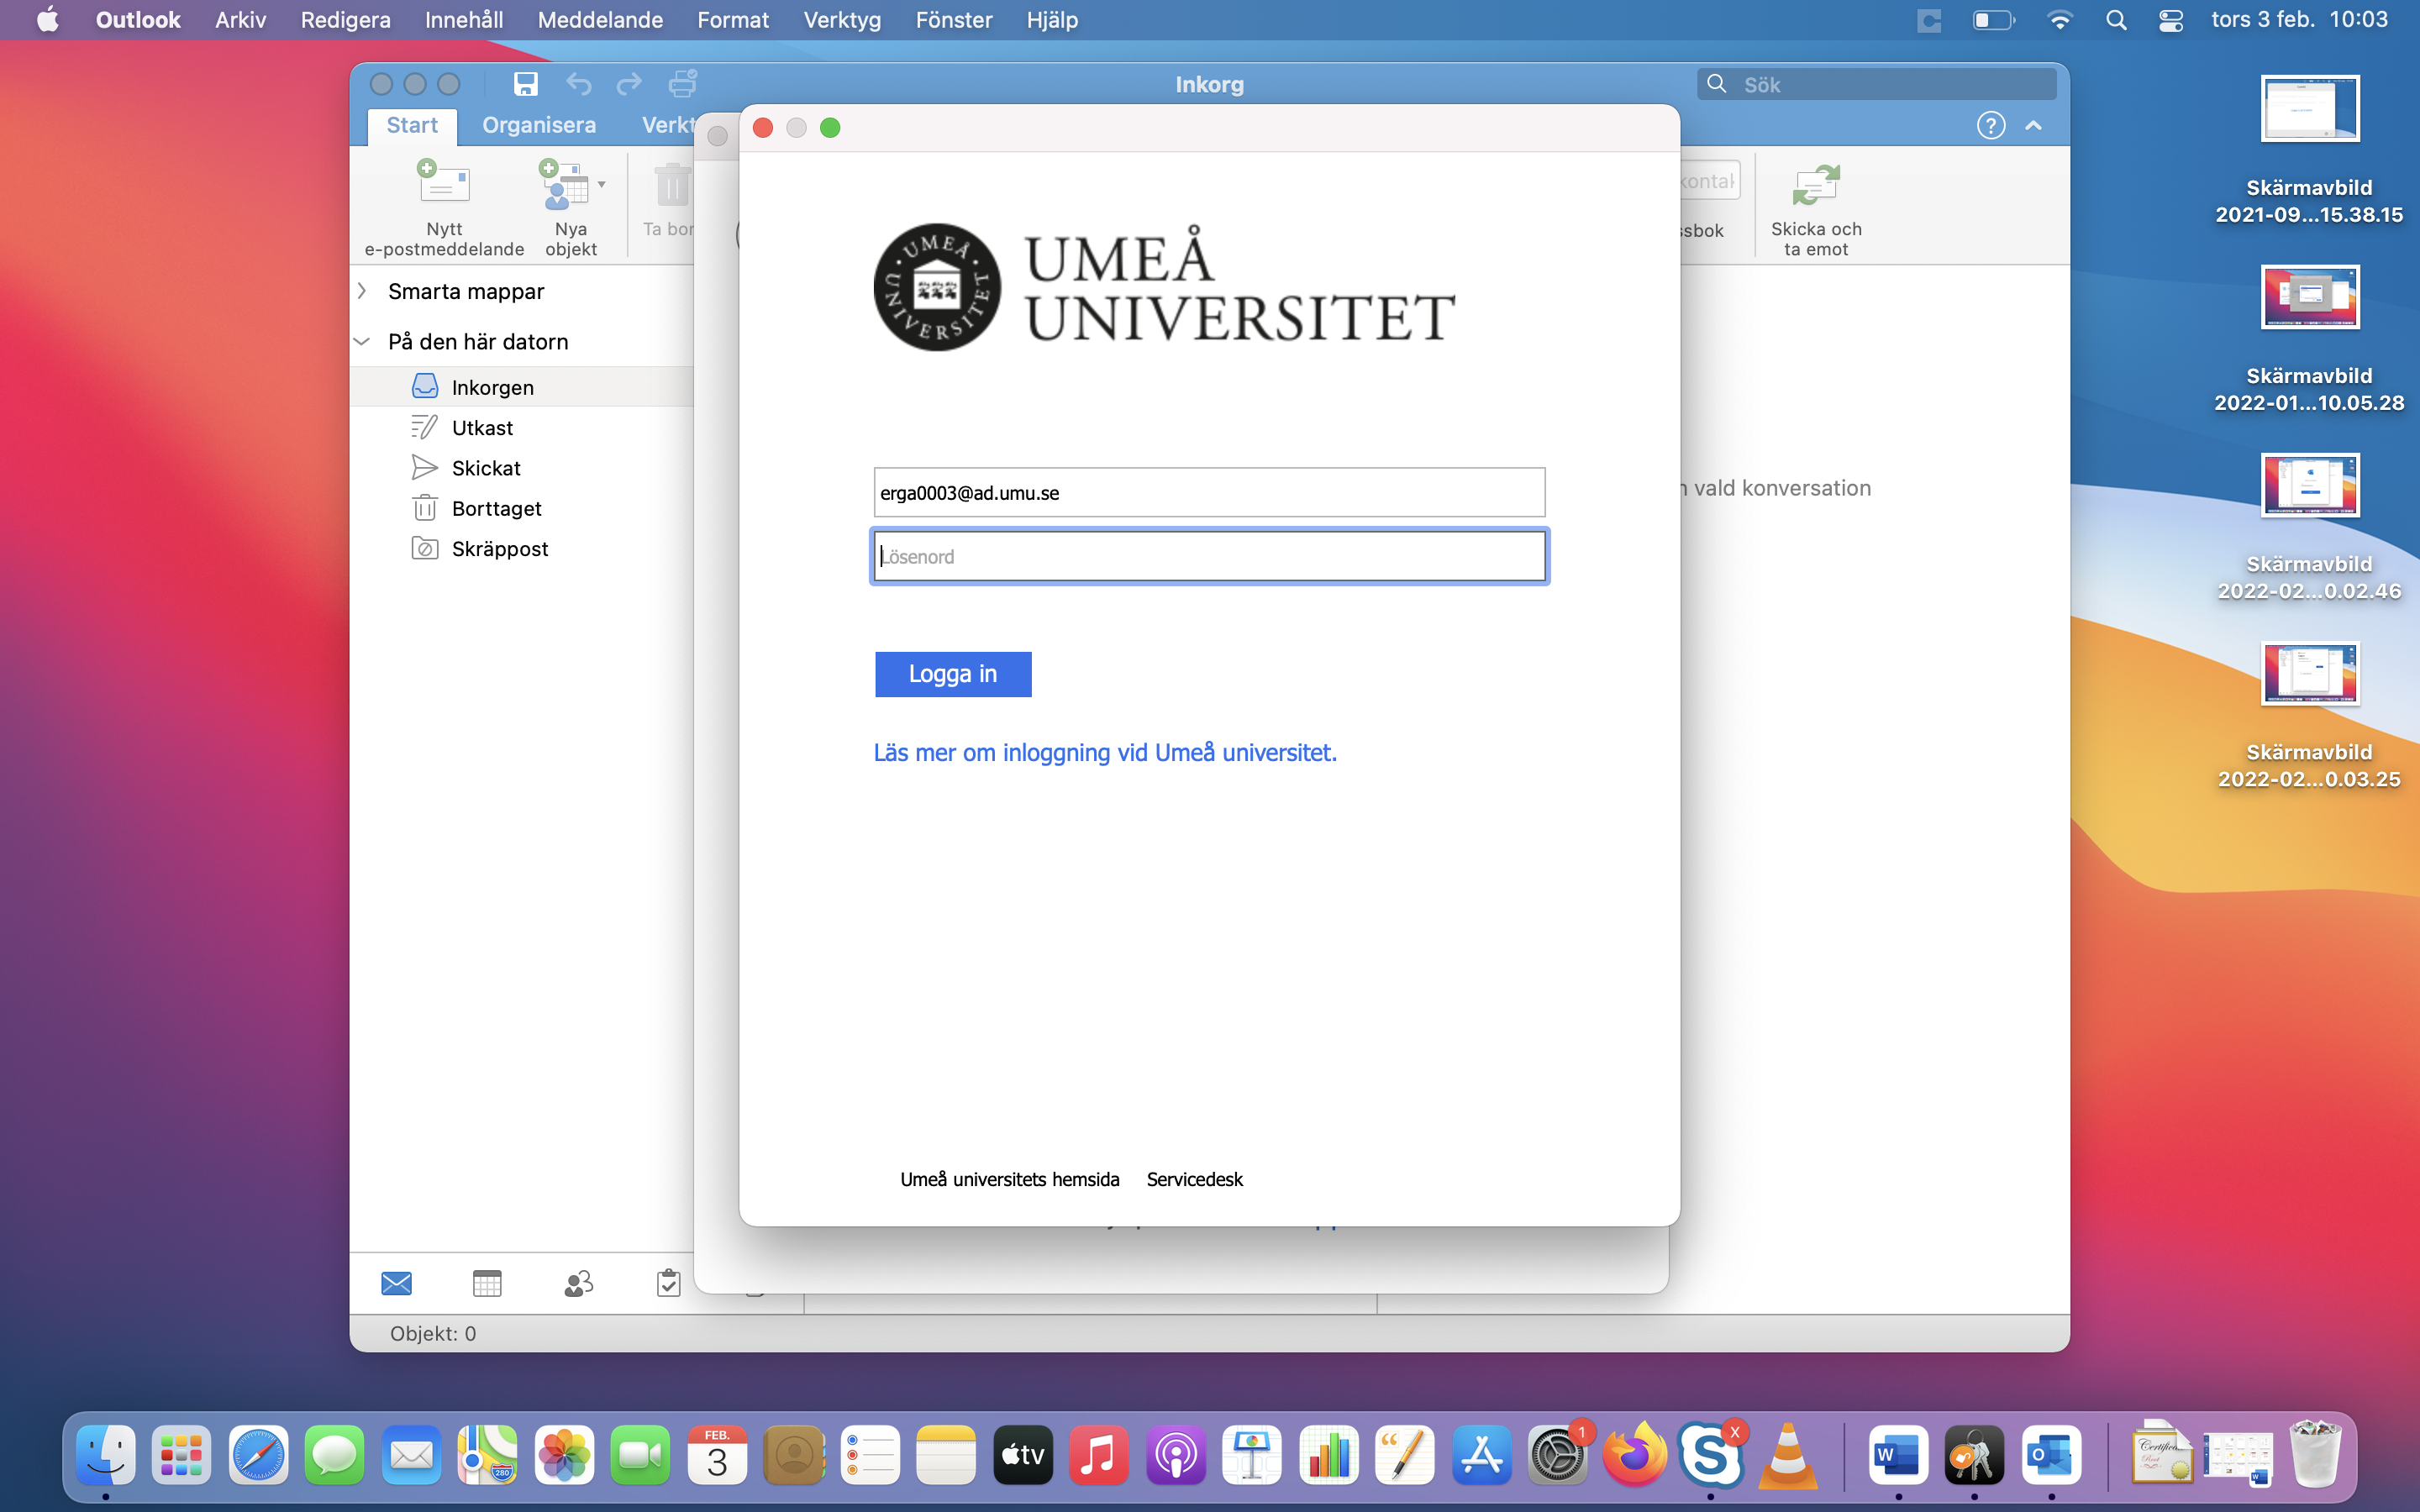
Task: Open the Servicedesk link
Action: tap(1194, 1179)
